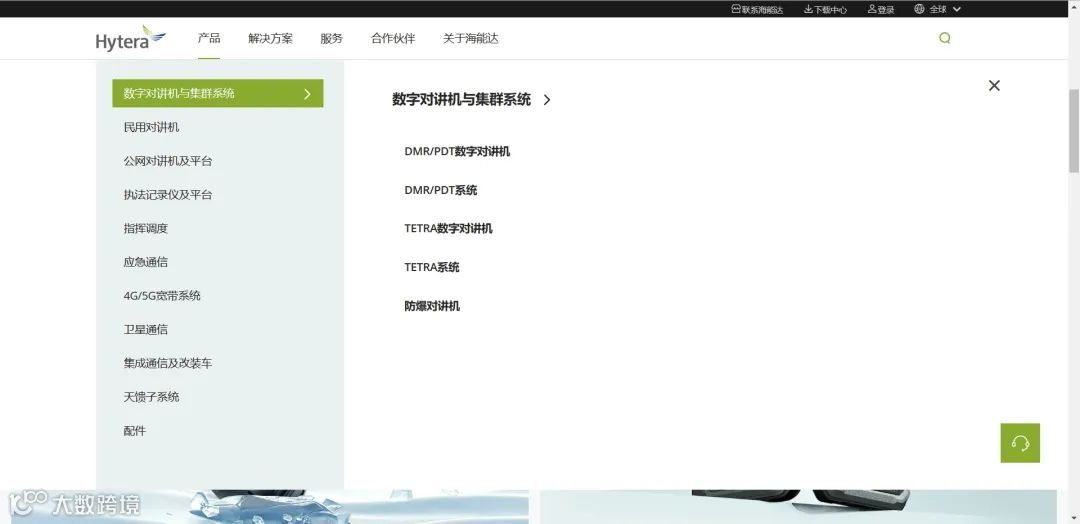1080x524 pixels.
Task: Open TETRA数字对讲机 link
Action: tap(448, 229)
